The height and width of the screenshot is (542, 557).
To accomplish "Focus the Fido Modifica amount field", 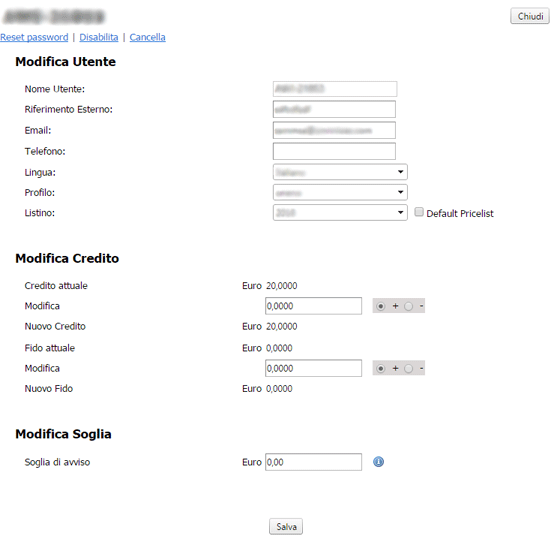I will point(313,368).
